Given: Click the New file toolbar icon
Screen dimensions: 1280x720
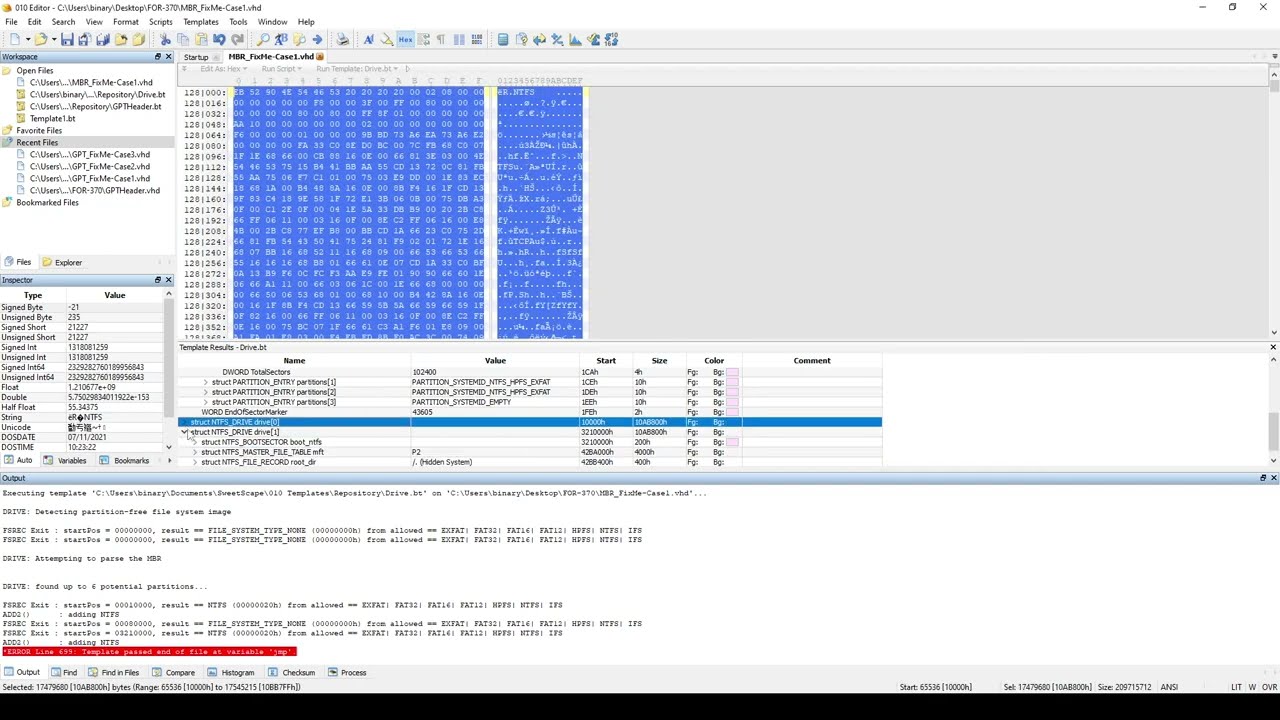Looking at the screenshot, I should [14, 40].
